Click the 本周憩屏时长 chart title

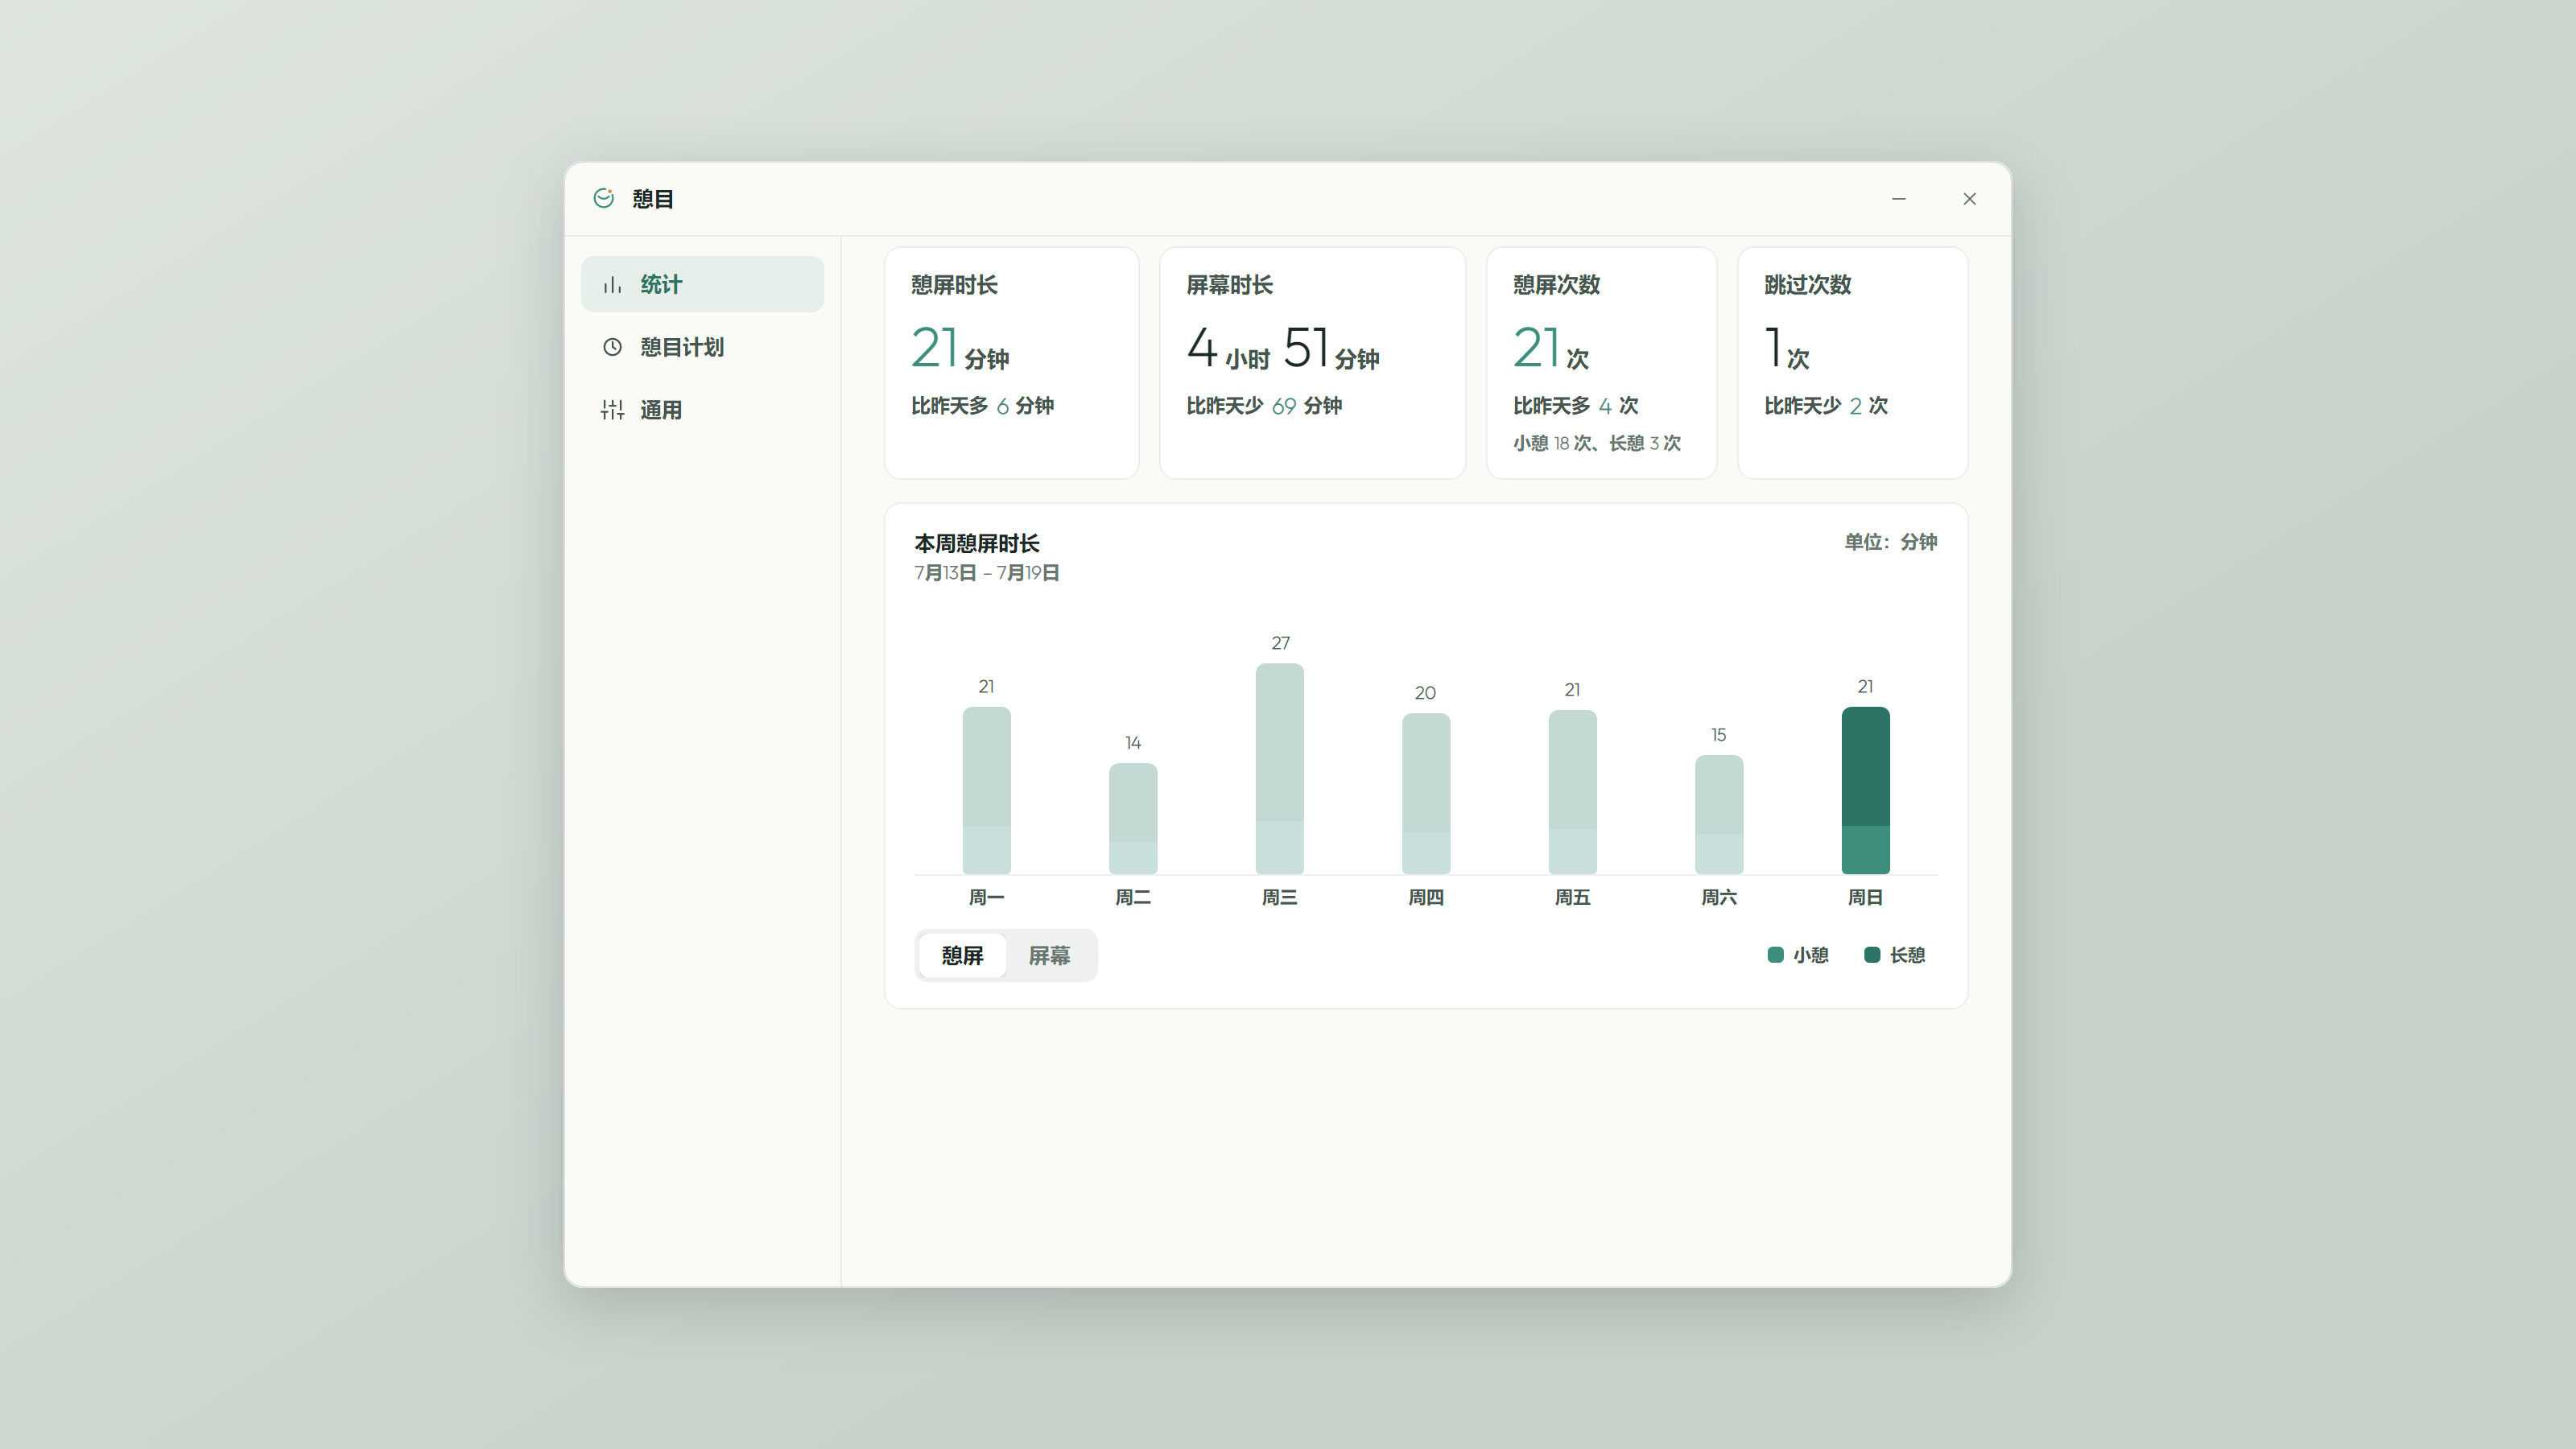coord(976,543)
